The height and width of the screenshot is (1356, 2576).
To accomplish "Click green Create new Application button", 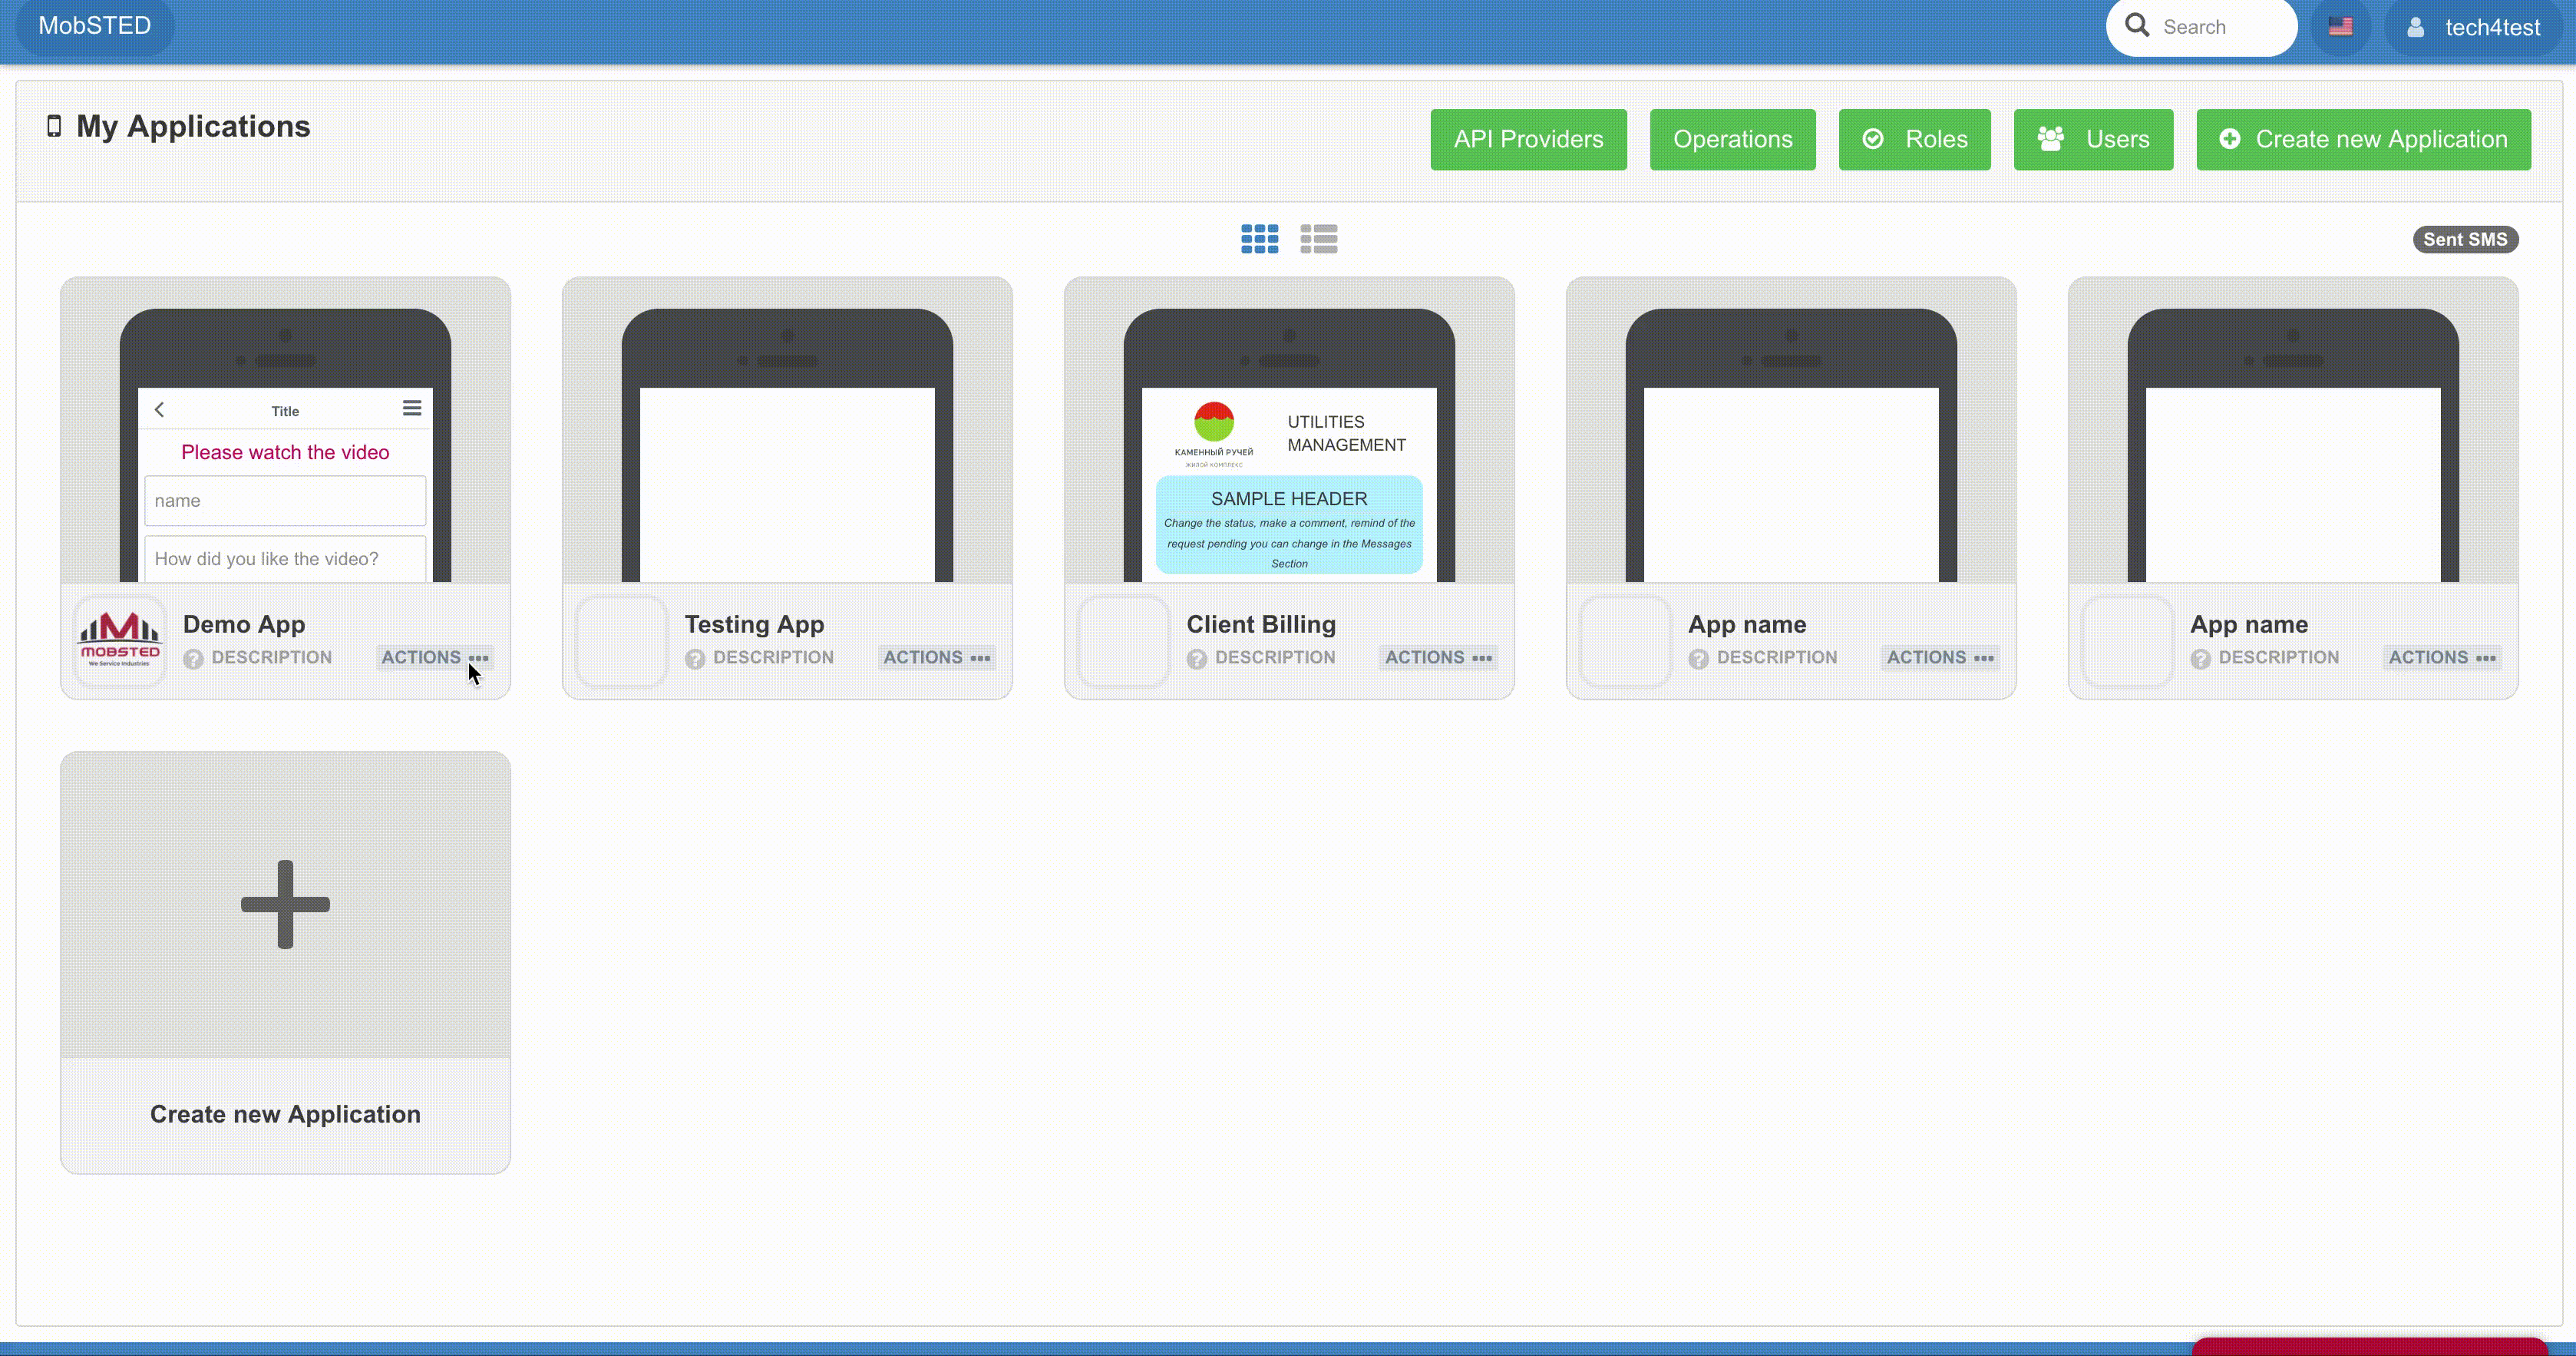I will click(x=2363, y=139).
